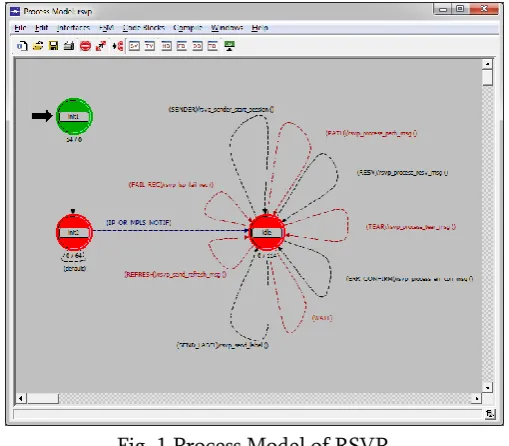
Task: Open the TB termination block
Action: [212, 46]
